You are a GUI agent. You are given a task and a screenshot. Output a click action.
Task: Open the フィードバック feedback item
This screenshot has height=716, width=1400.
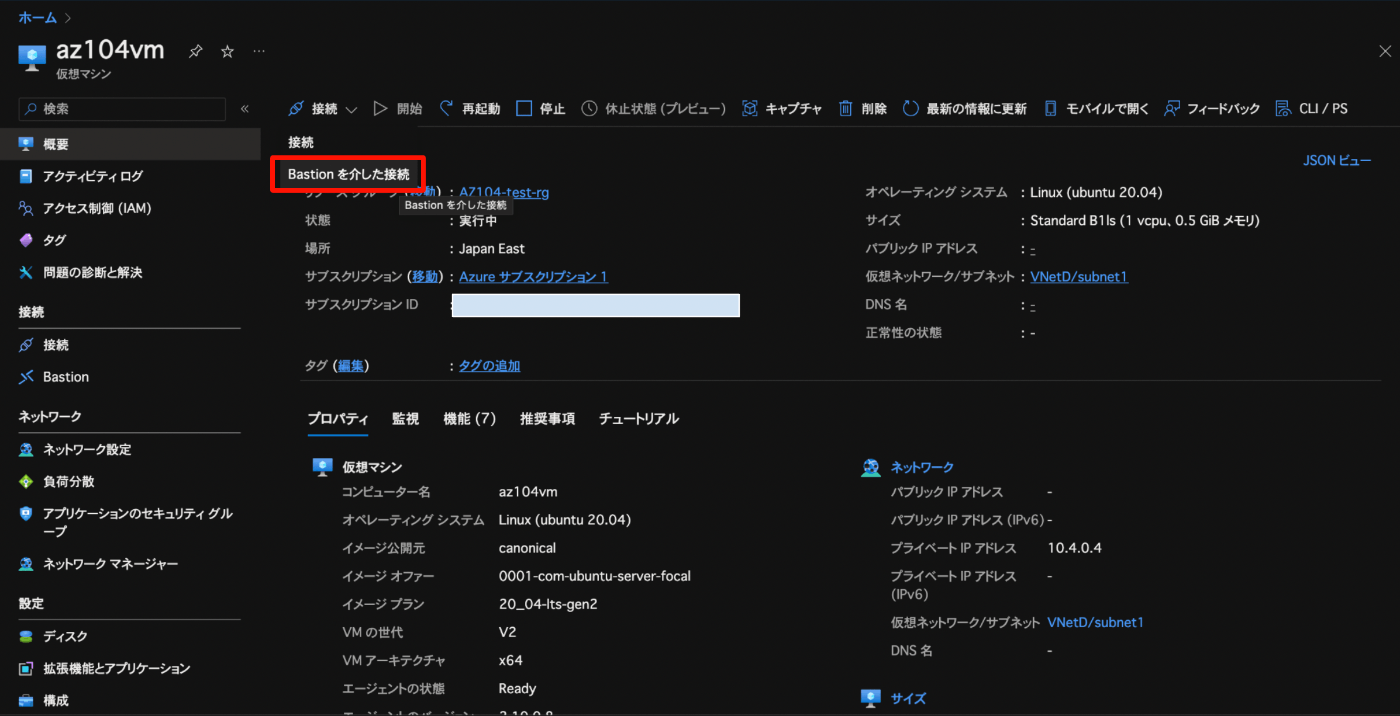click(x=1212, y=109)
